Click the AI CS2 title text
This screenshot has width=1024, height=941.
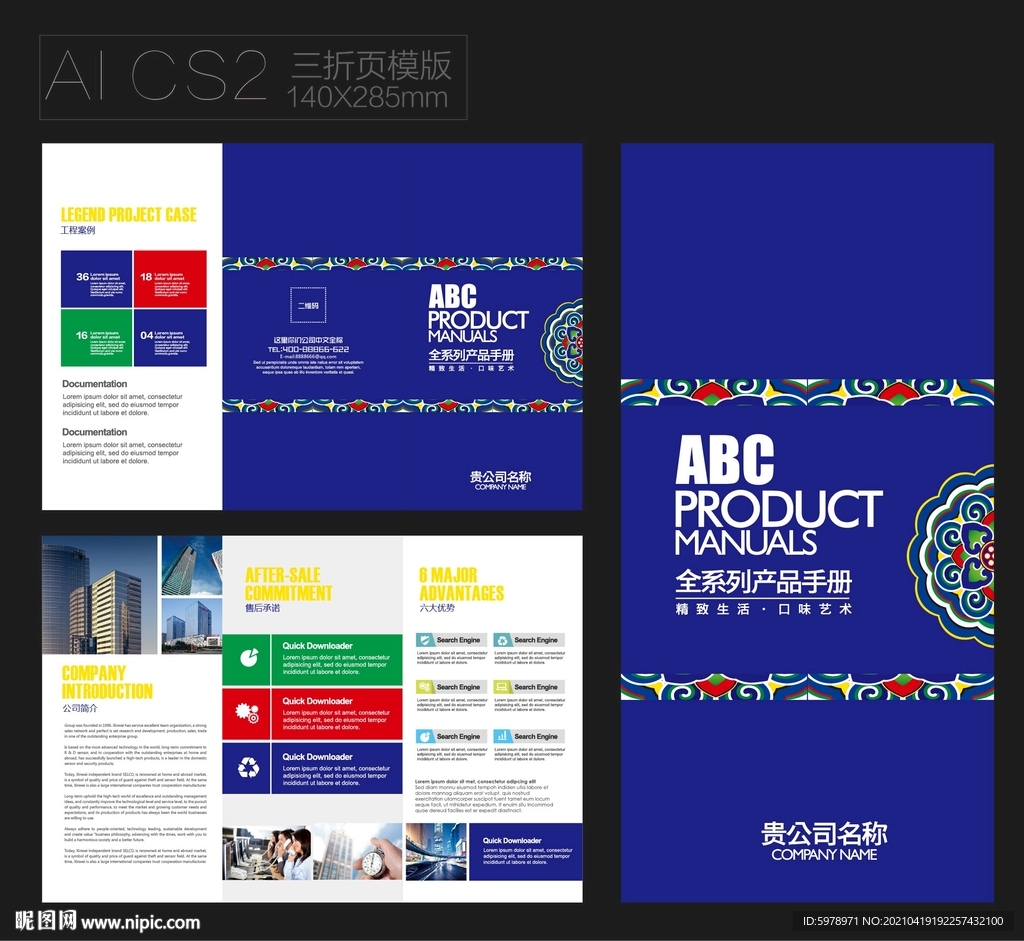[x=156, y=76]
